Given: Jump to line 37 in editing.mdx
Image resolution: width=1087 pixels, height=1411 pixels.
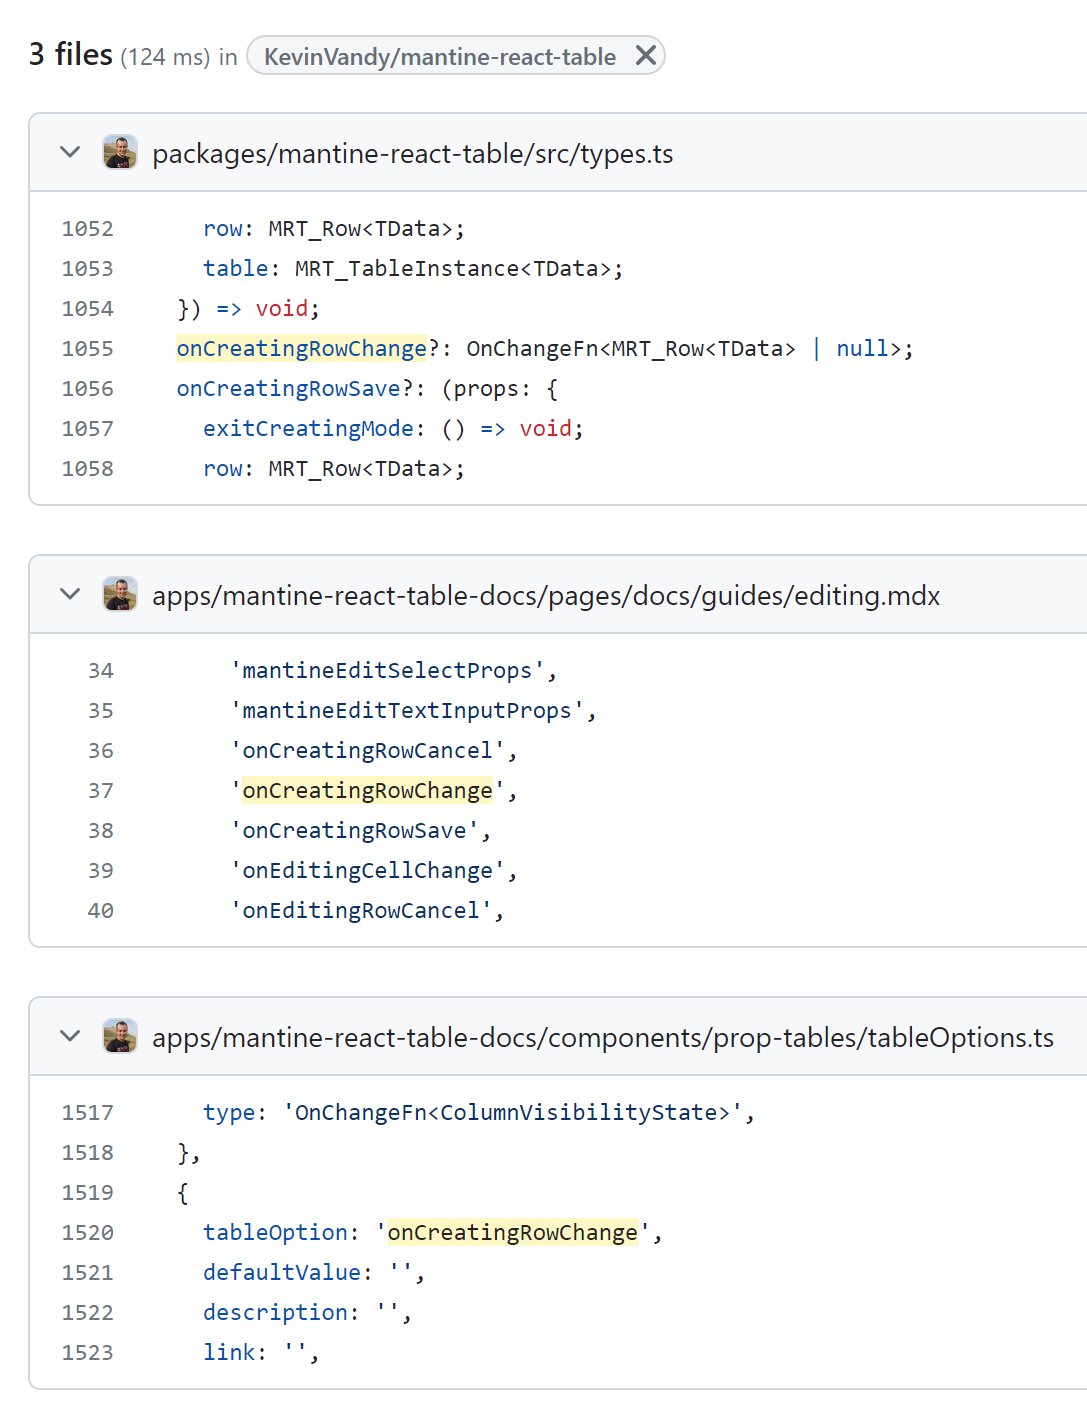Looking at the screenshot, I should pyautogui.click(x=101, y=791).
